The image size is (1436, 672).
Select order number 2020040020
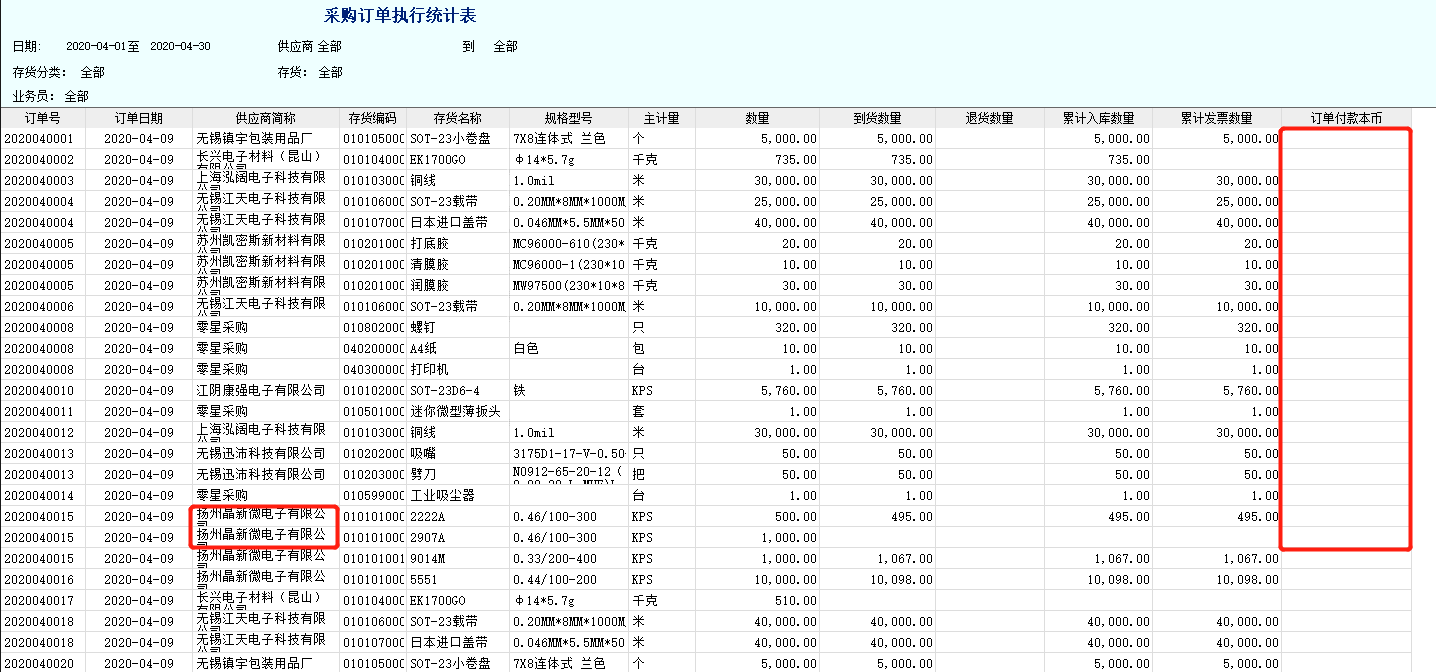(x=39, y=664)
